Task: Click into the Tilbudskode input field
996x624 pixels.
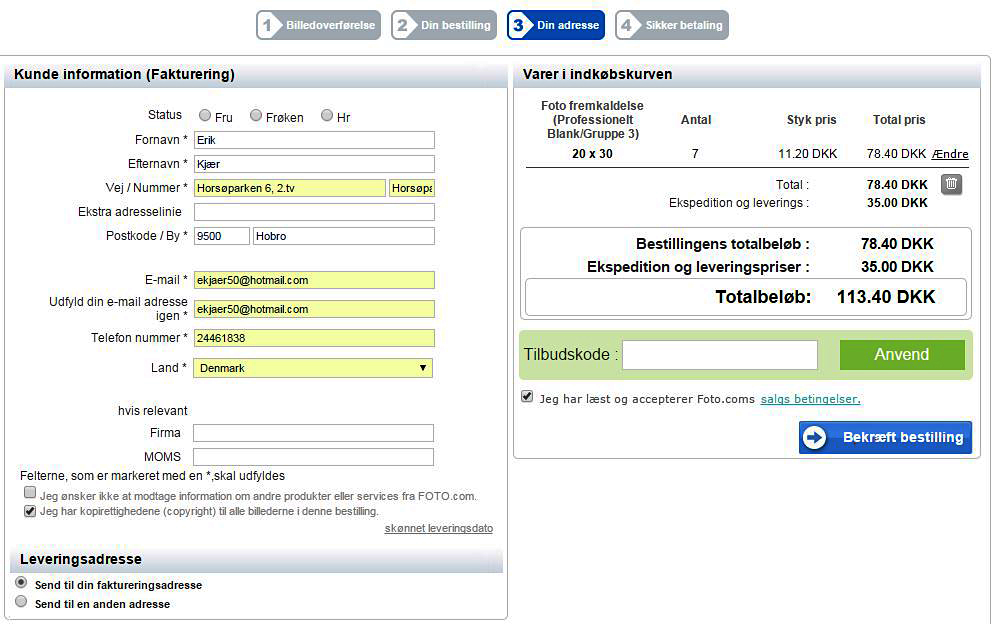Action: click(719, 355)
